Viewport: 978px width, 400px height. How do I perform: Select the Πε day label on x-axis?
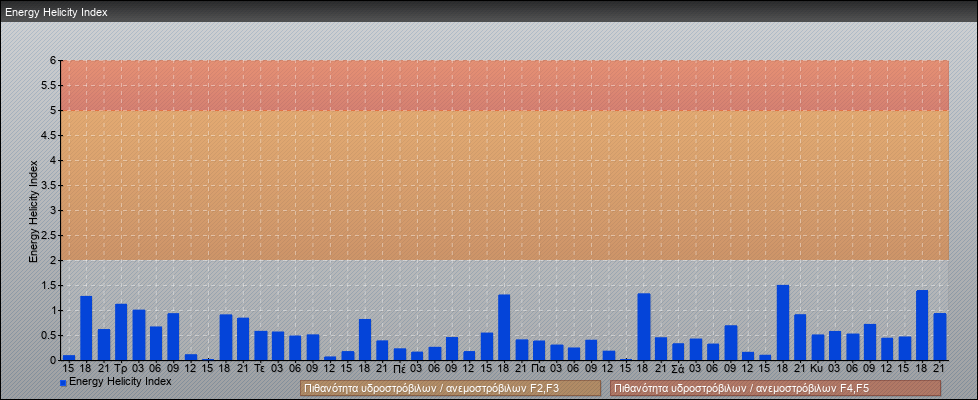click(x=399, y=369)
